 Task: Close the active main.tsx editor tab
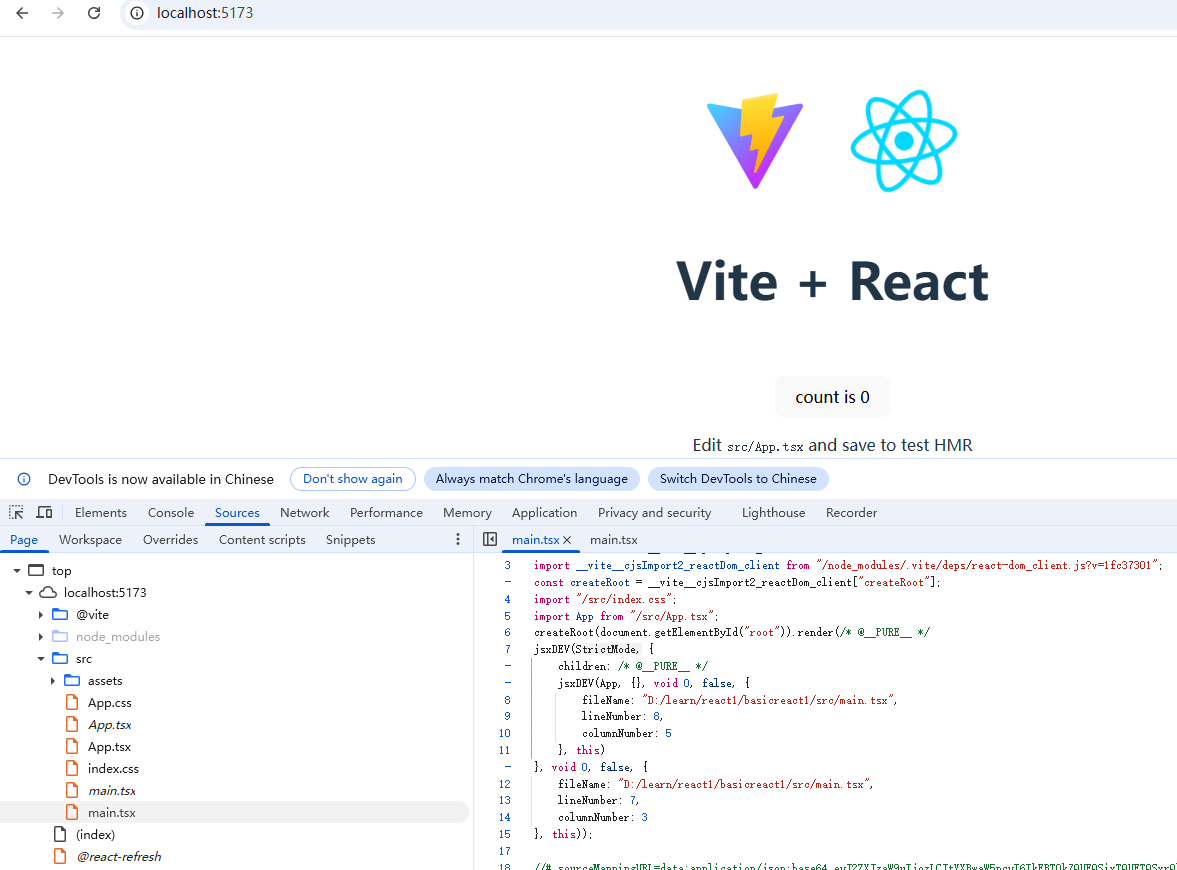click(x=567, y=540)
